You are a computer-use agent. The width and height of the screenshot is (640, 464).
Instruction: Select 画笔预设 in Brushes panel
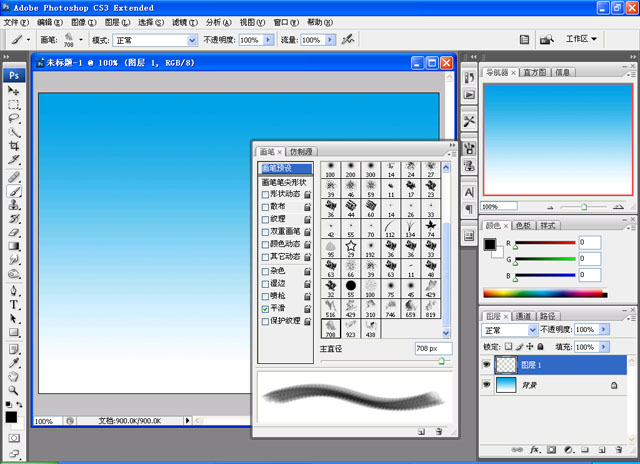[285, 168]
